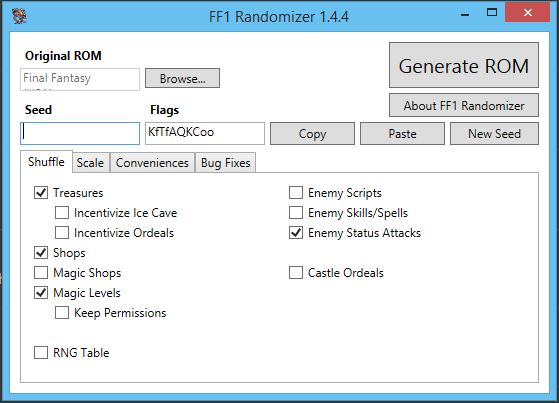Screen dimensions: 559x403
Task: Click the Generate ROM button
Action: click(464, 65)
